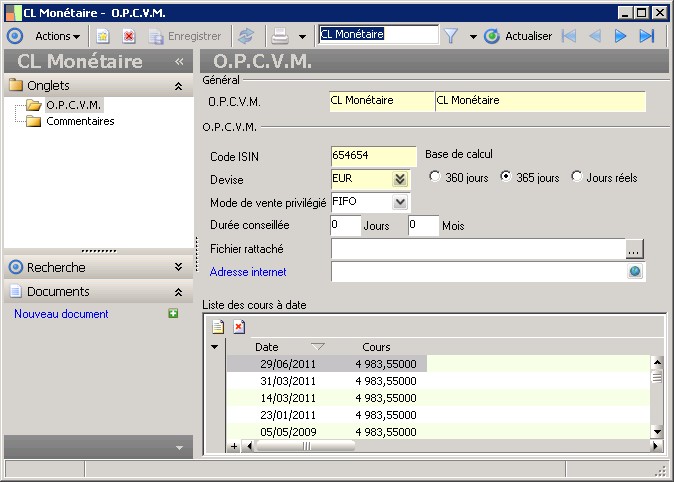Select Commentaires in the Onglets tree

(80, 121)
